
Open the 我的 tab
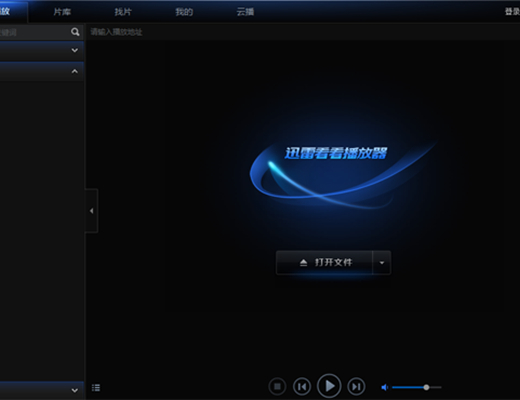click(184, 12)
